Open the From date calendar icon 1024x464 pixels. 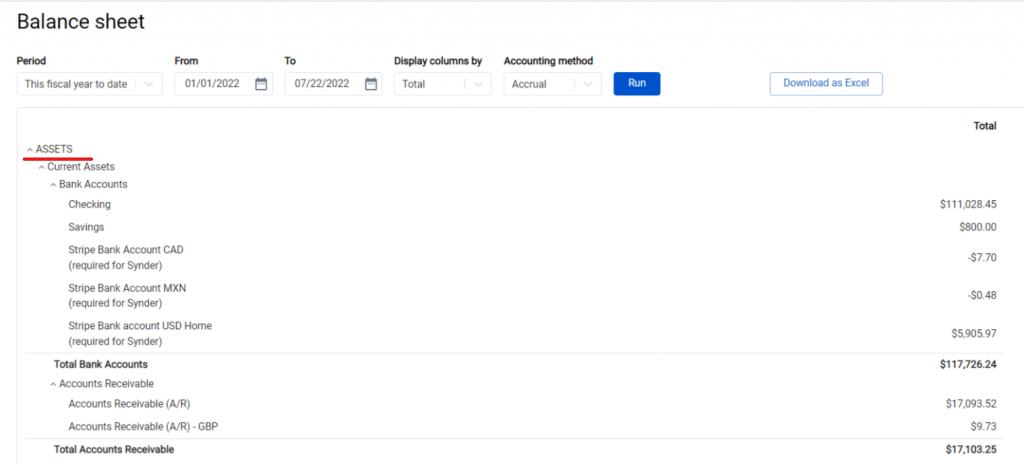pos(261,84)
